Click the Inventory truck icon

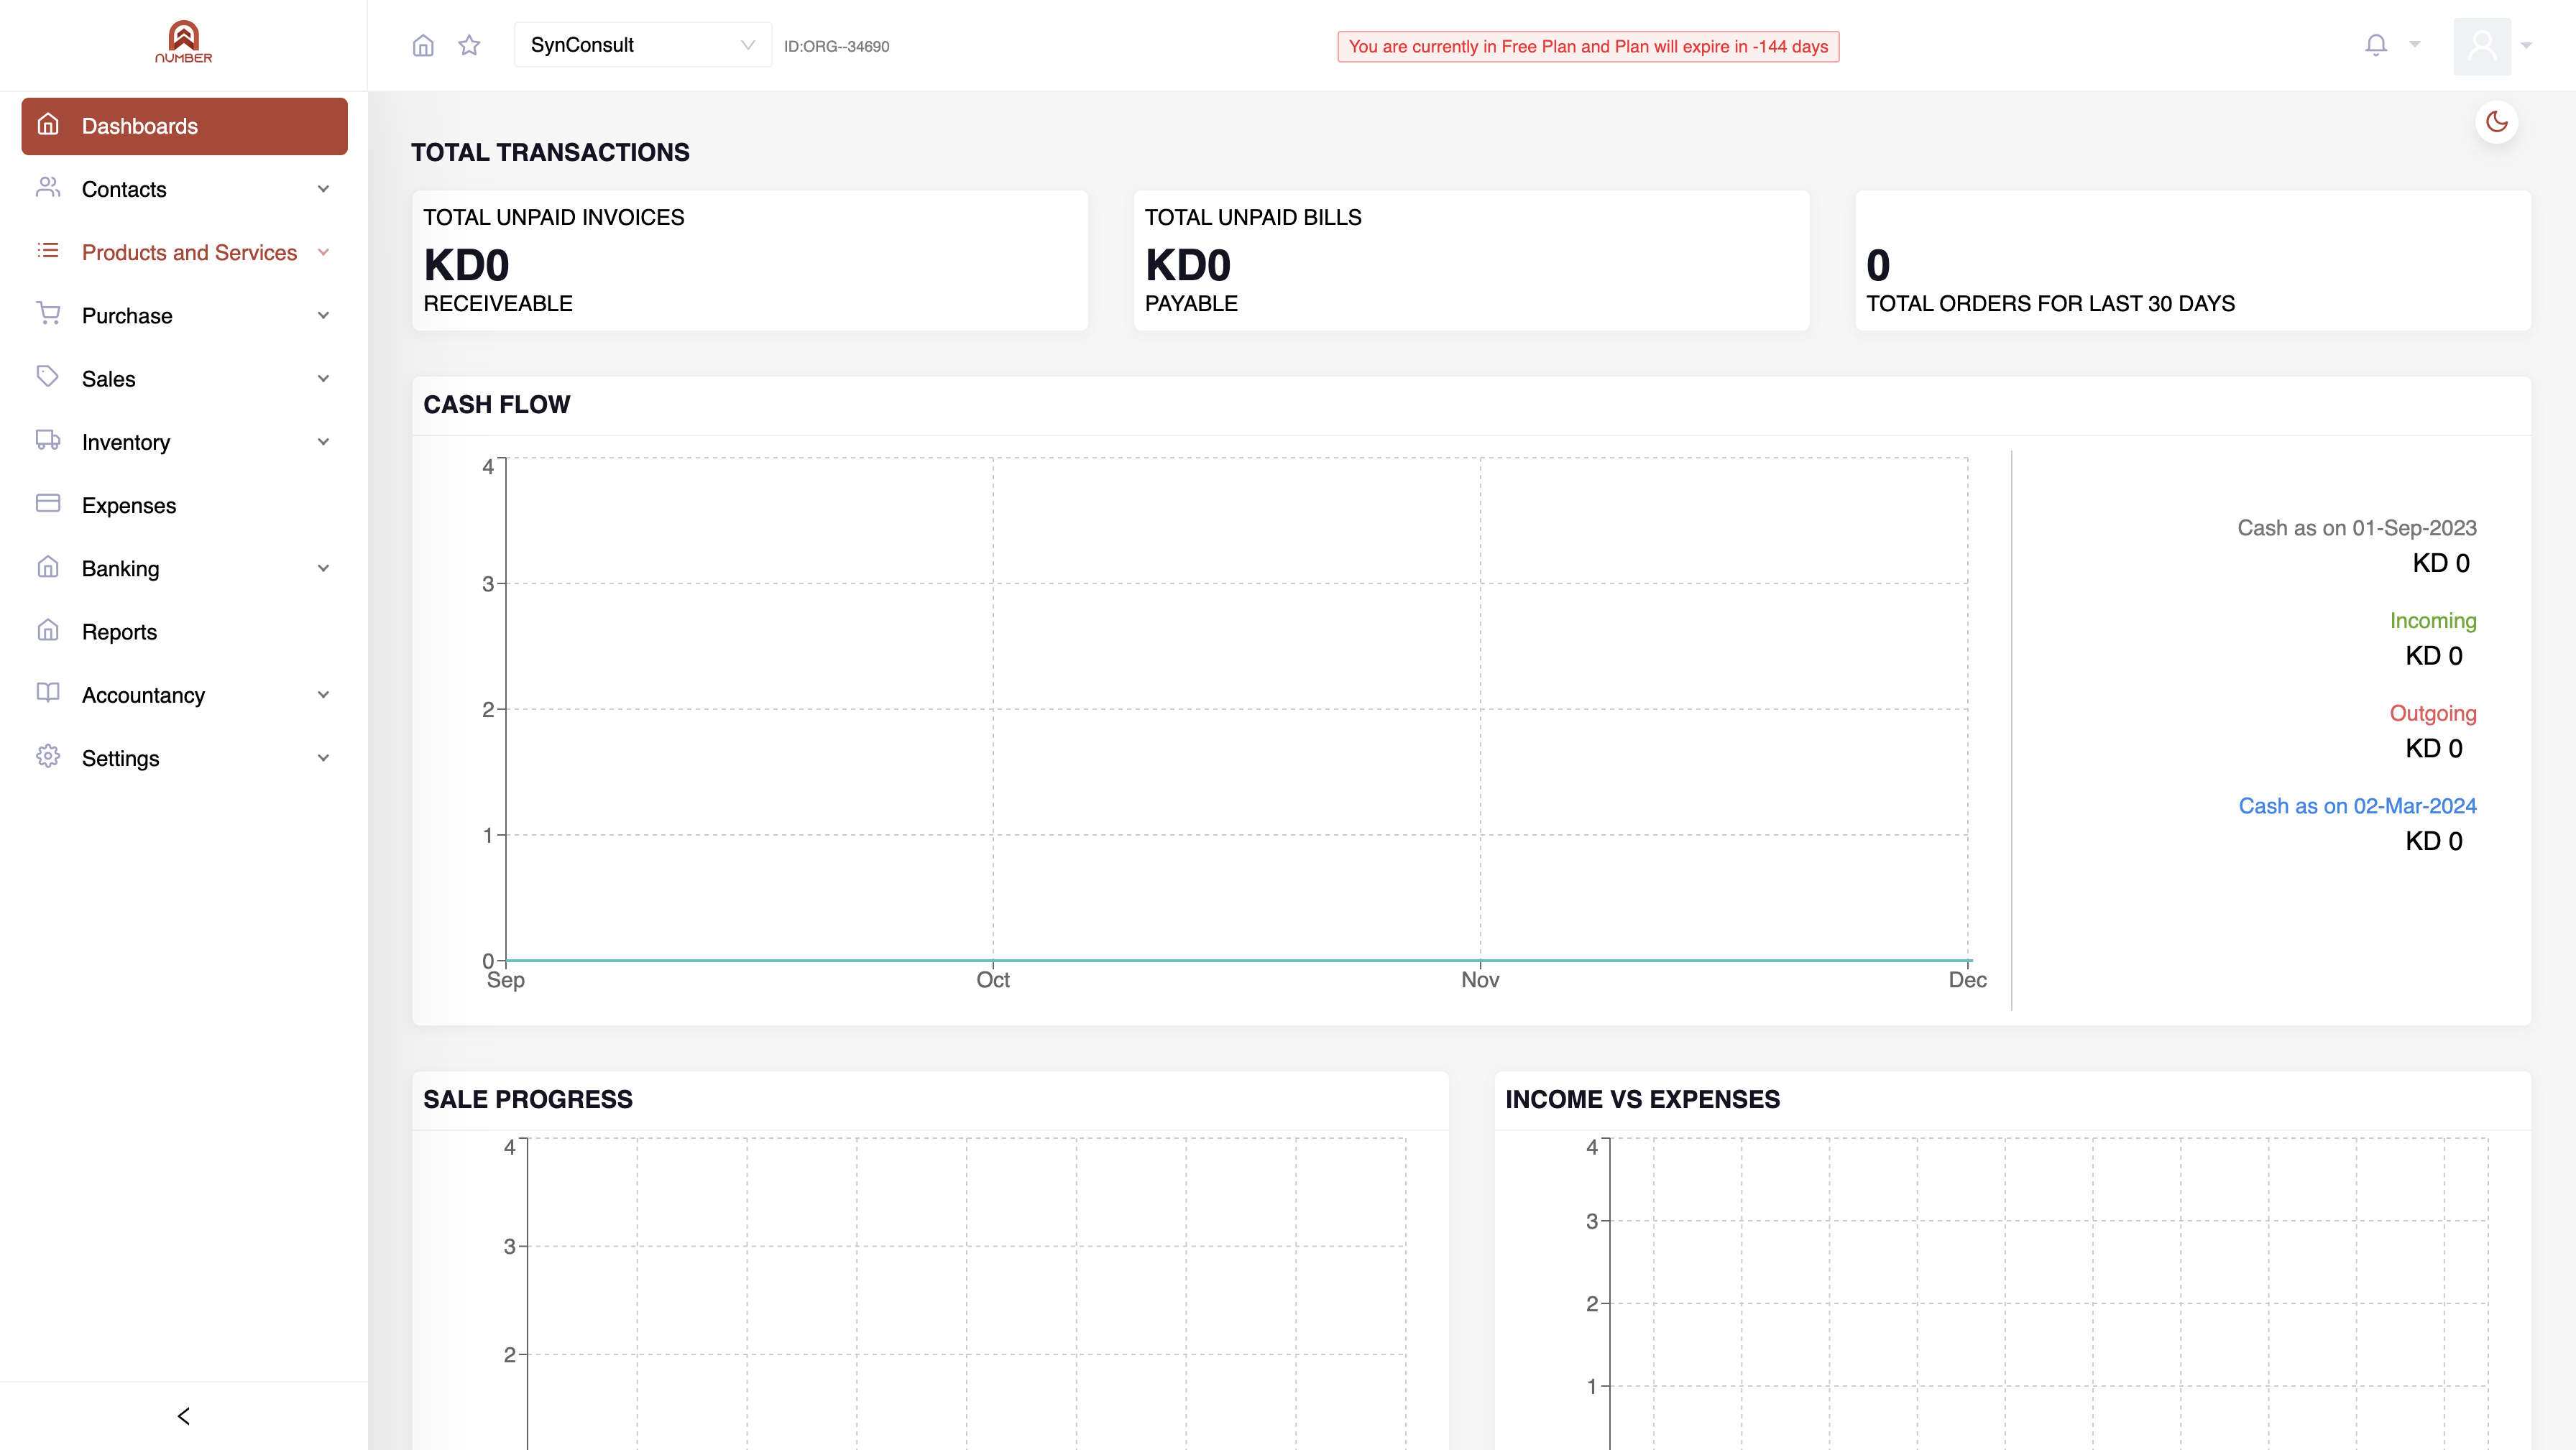coord(48,440)
